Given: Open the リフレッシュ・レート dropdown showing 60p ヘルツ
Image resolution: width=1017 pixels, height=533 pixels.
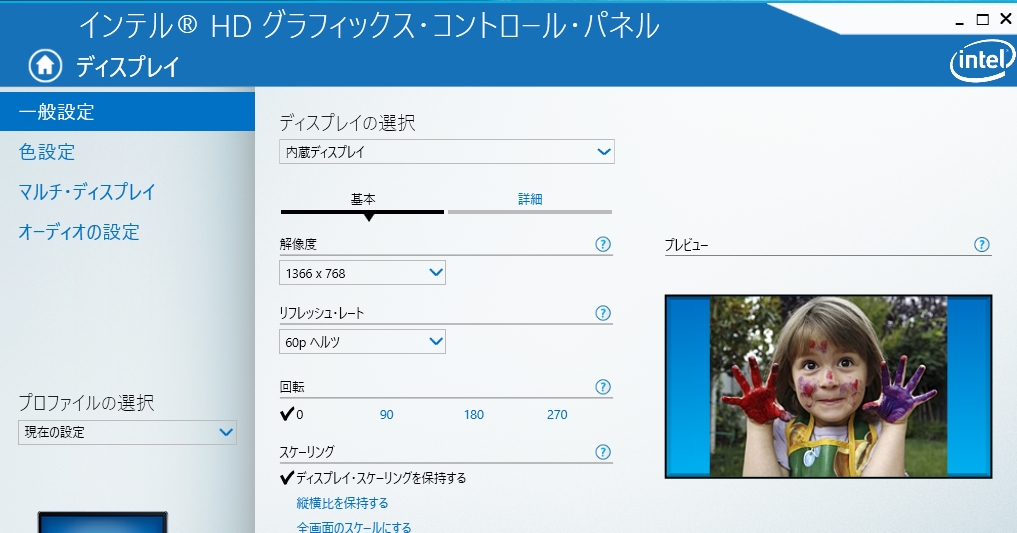Looking at the screenshot, I should [x=363, y=342].
